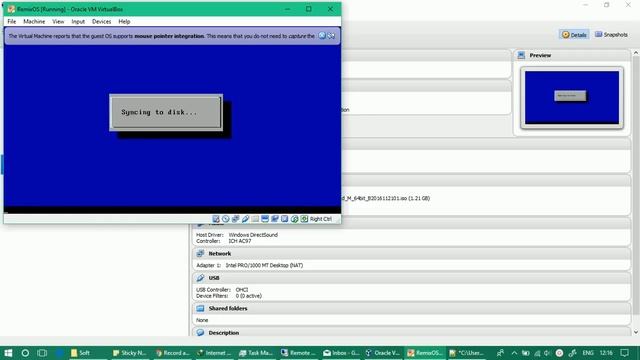The width and height of the screenshot is (640, 360).
Task: Click the mouse integration status icon
Action: [294, 219]
